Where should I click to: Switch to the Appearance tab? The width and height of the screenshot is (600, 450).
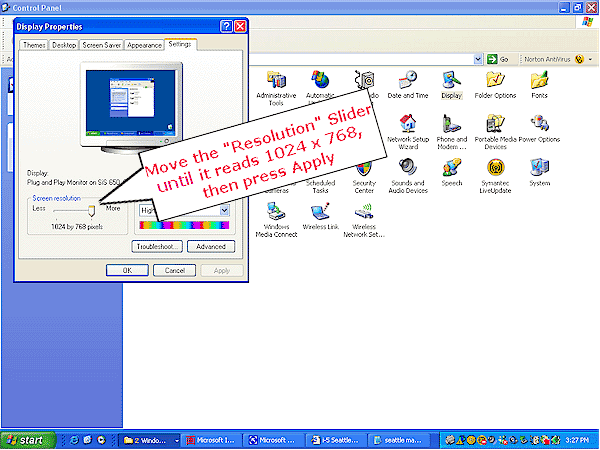pyautogui.click(x=144, y=45)
